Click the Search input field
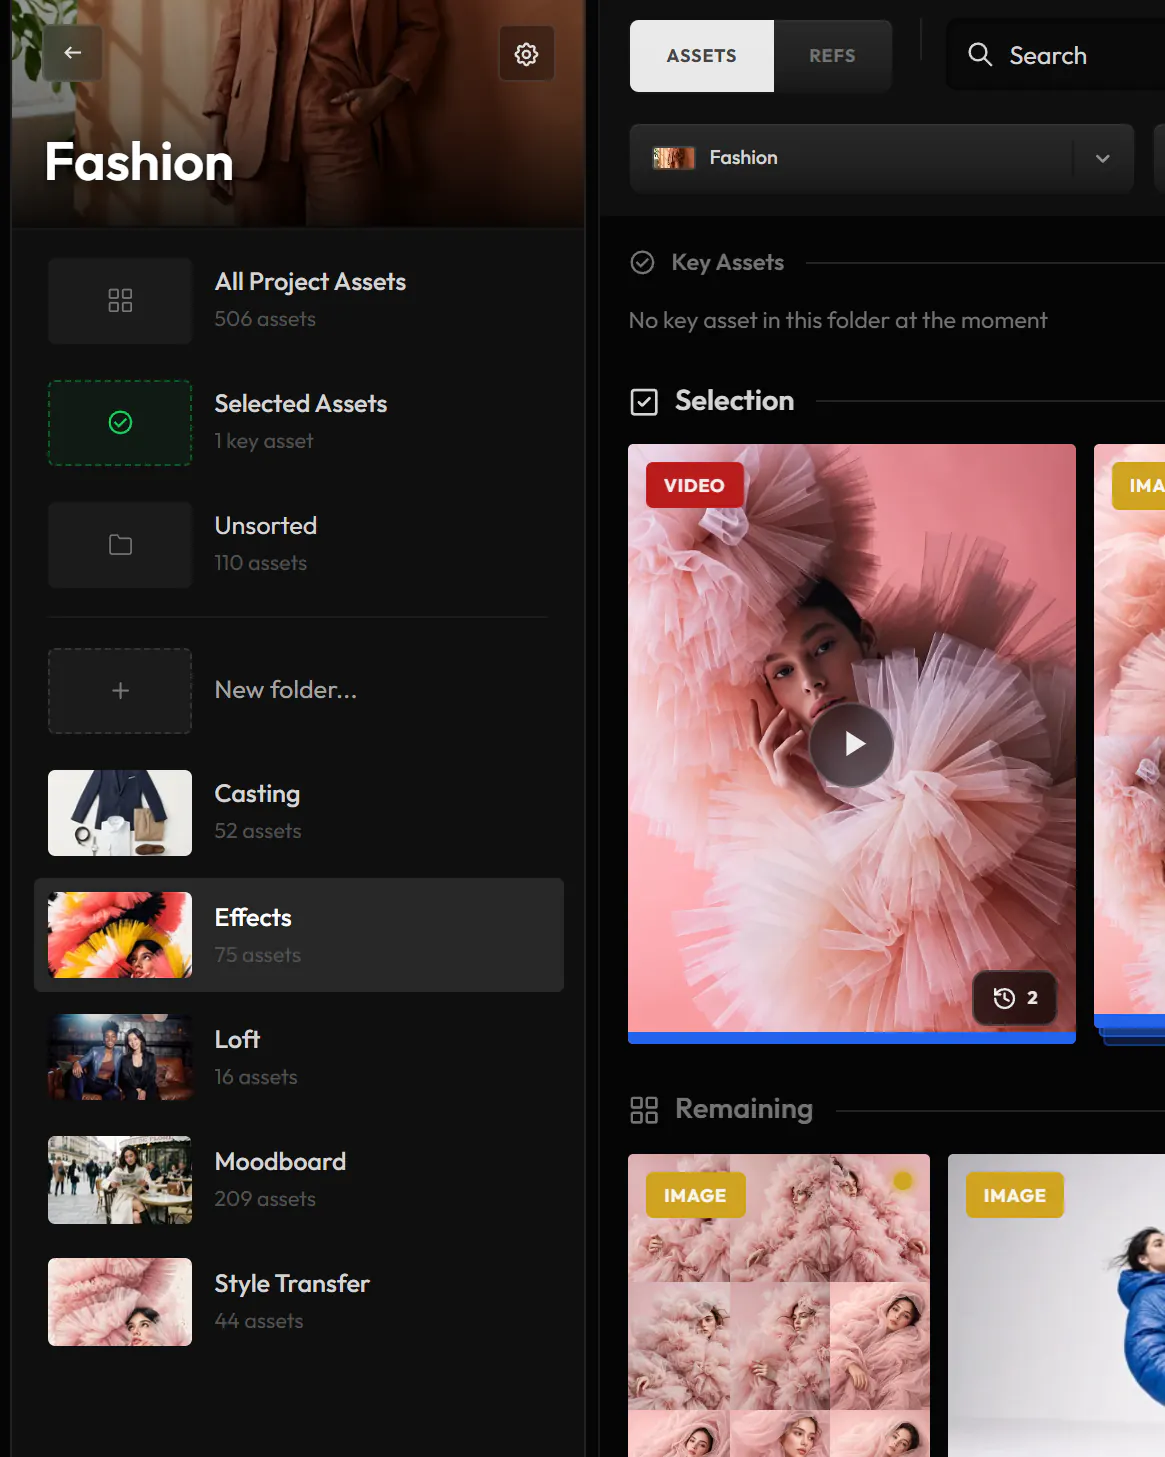Image resolution: width=1165 pixels, height=1457 pixels. pyautogui.click(x=1055, y=55)
